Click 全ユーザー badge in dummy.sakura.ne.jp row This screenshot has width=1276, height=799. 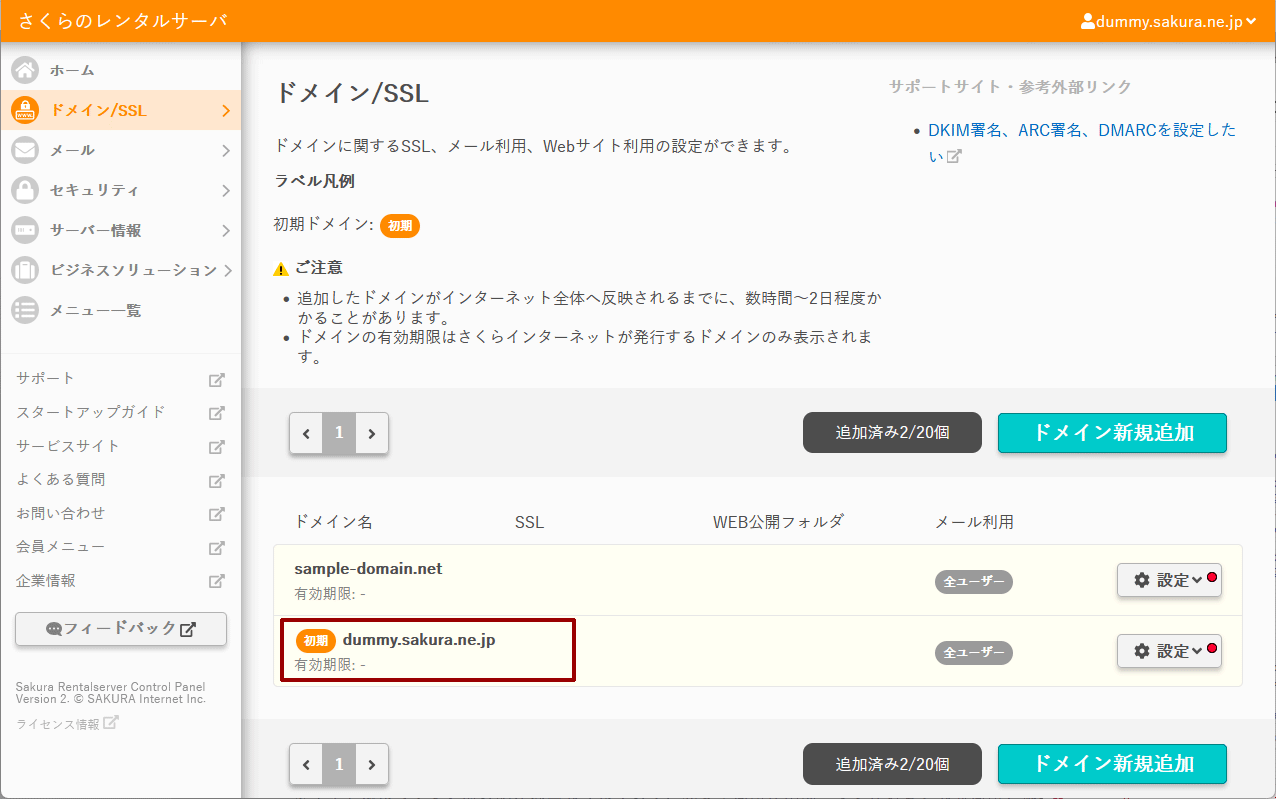(x=974, y=652)
